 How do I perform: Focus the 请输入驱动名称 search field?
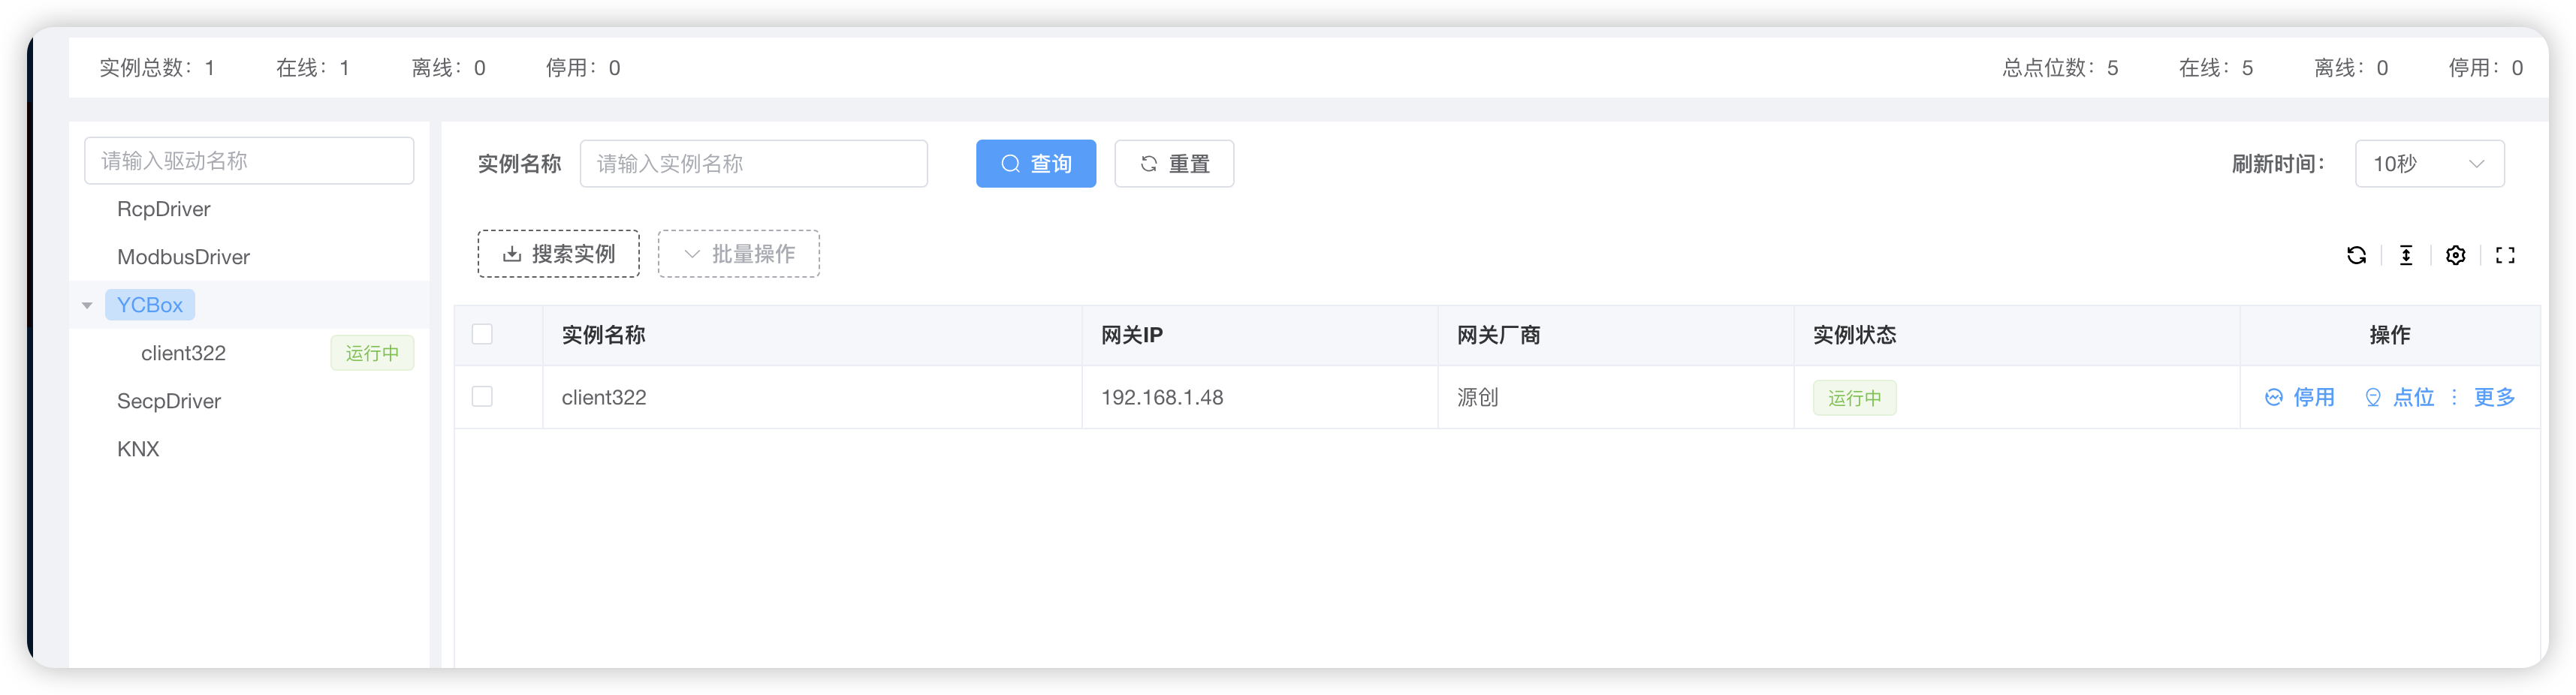pyautogui.click(x=249, y=160)
